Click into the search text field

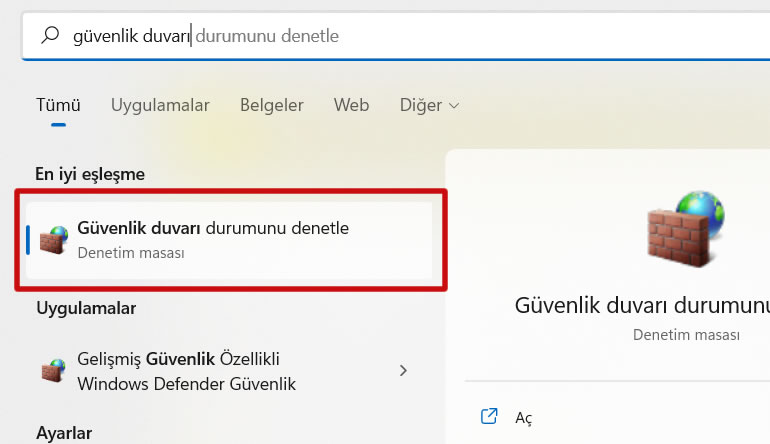point(400,36)
